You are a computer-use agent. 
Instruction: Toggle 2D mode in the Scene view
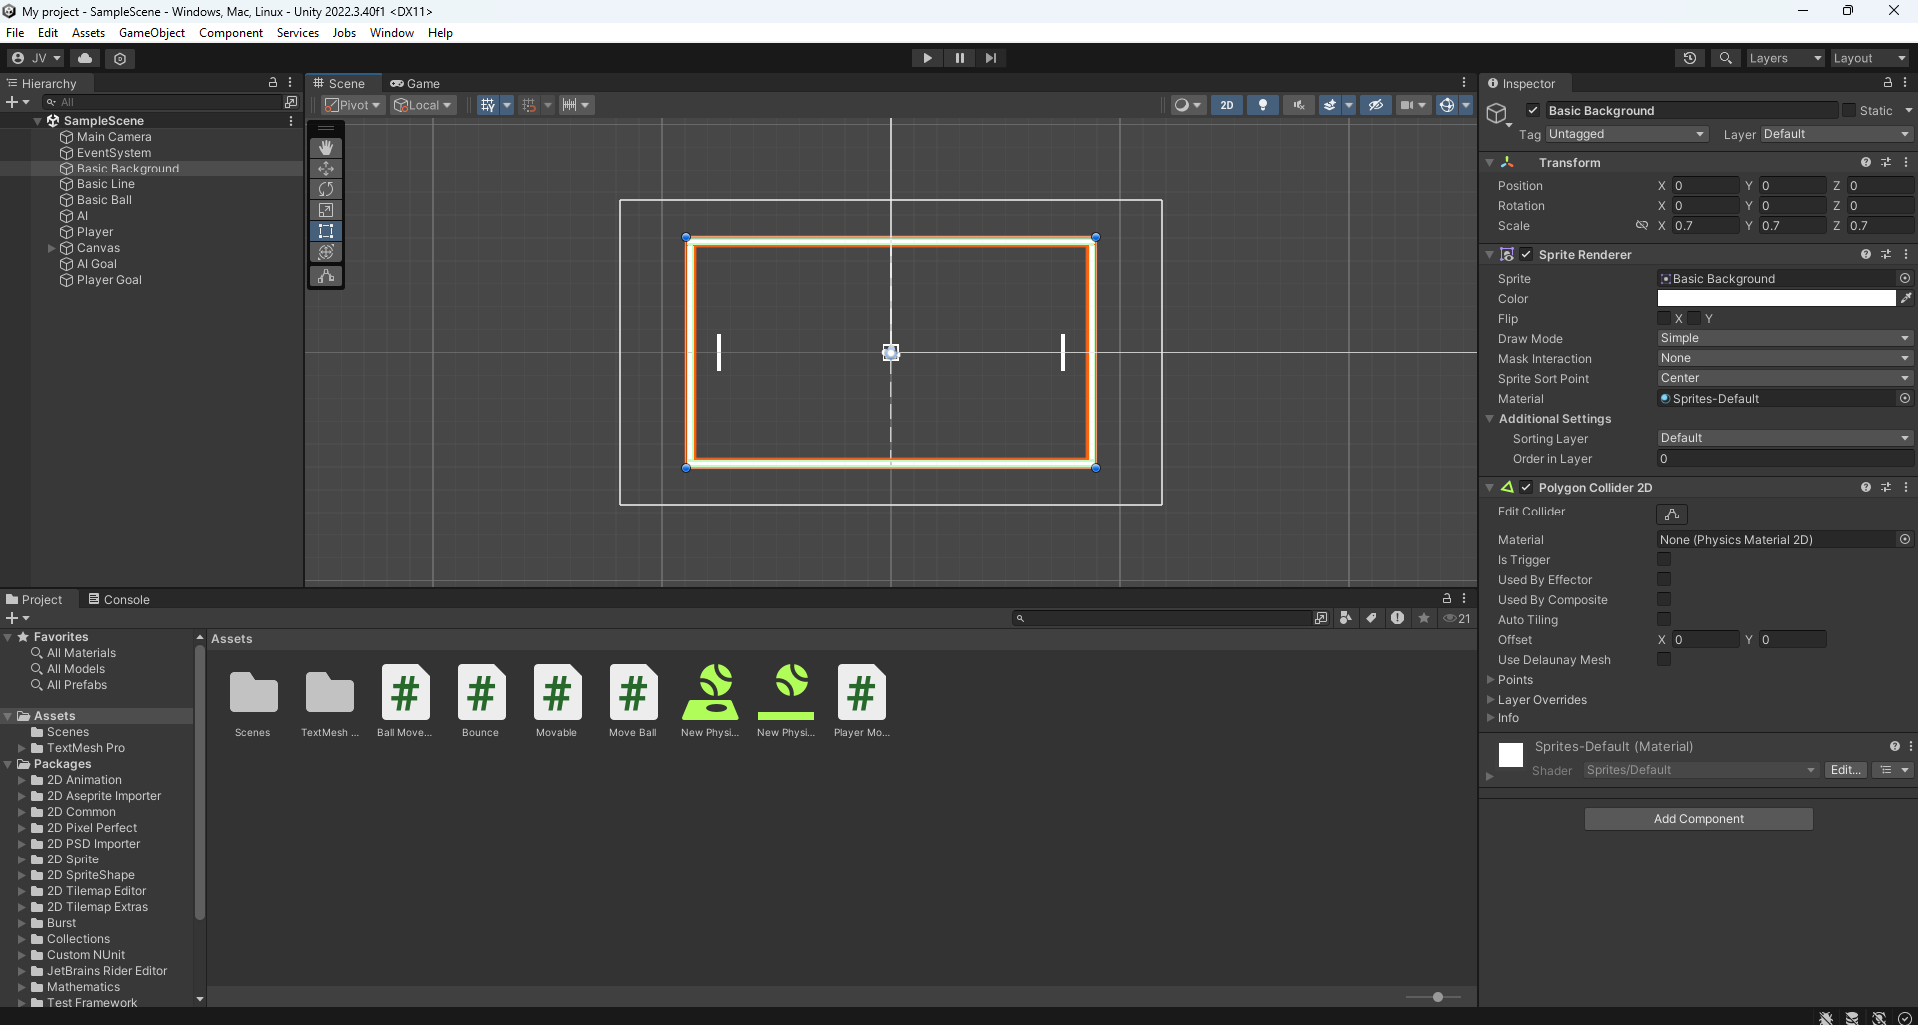click(x=1227, y=104)
